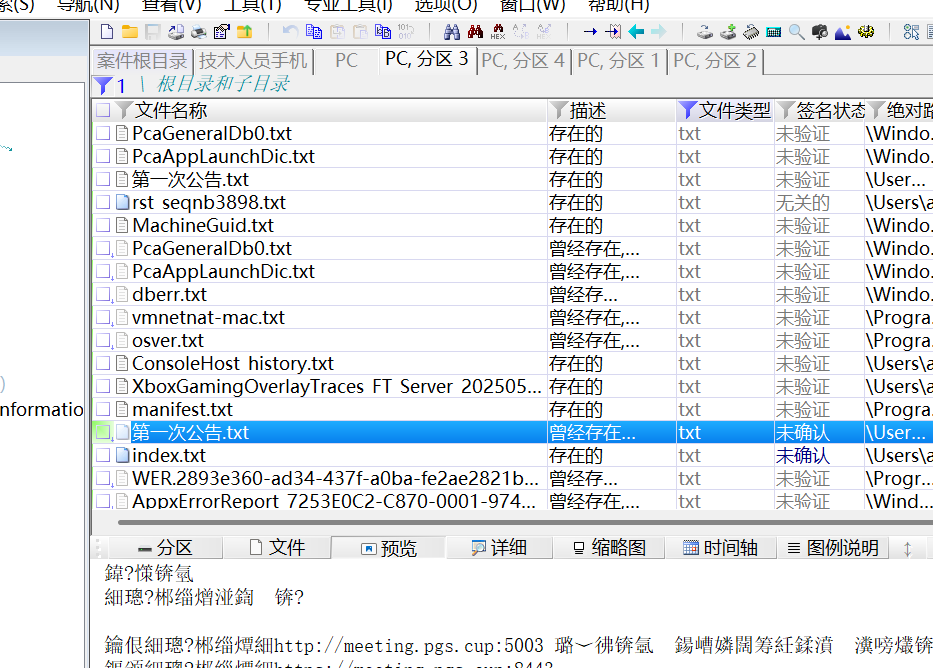The height and width of the screenshot is (668, 933).
Task: Check the ConsoleHost history.txt checkbox
Action: pyautogui.click(x=103, y=363)
